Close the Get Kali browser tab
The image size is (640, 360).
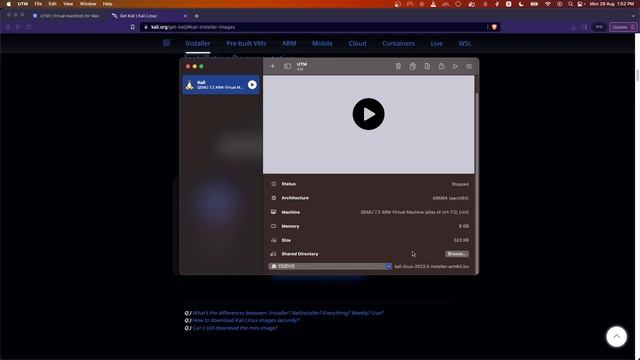185,16
